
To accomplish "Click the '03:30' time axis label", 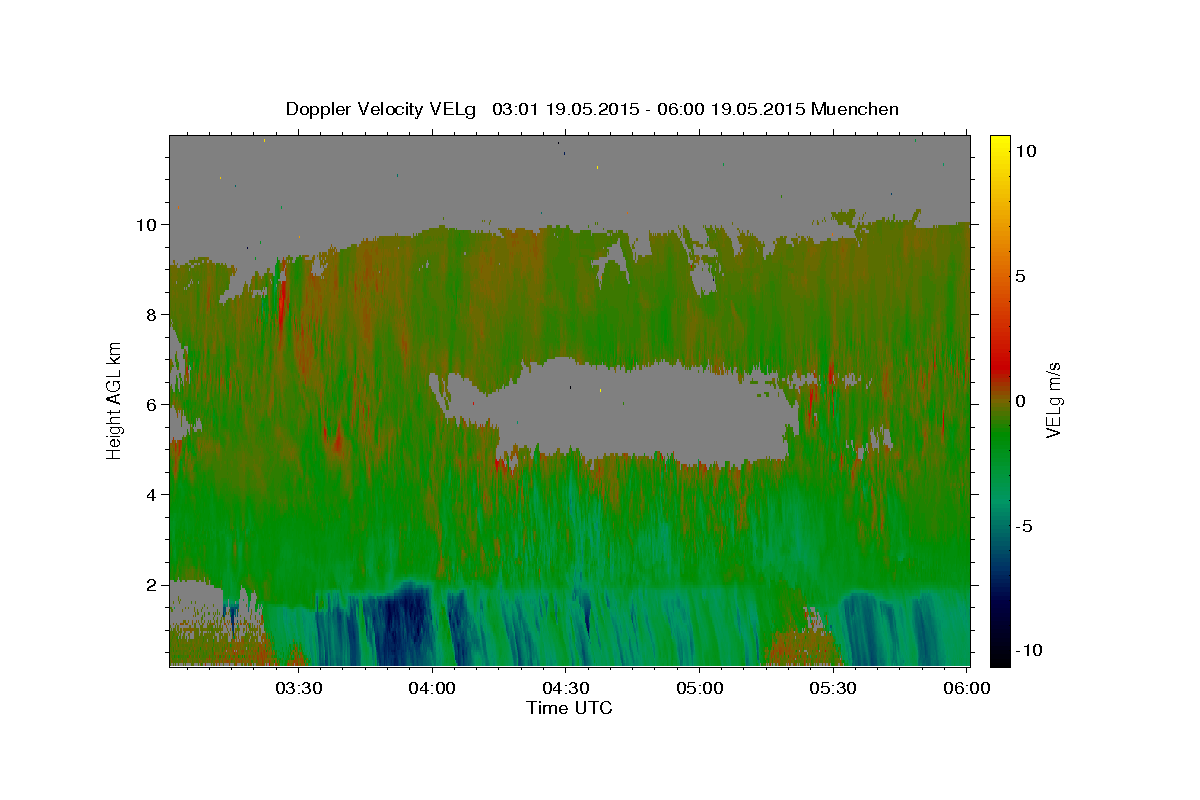I will [299, 689].
